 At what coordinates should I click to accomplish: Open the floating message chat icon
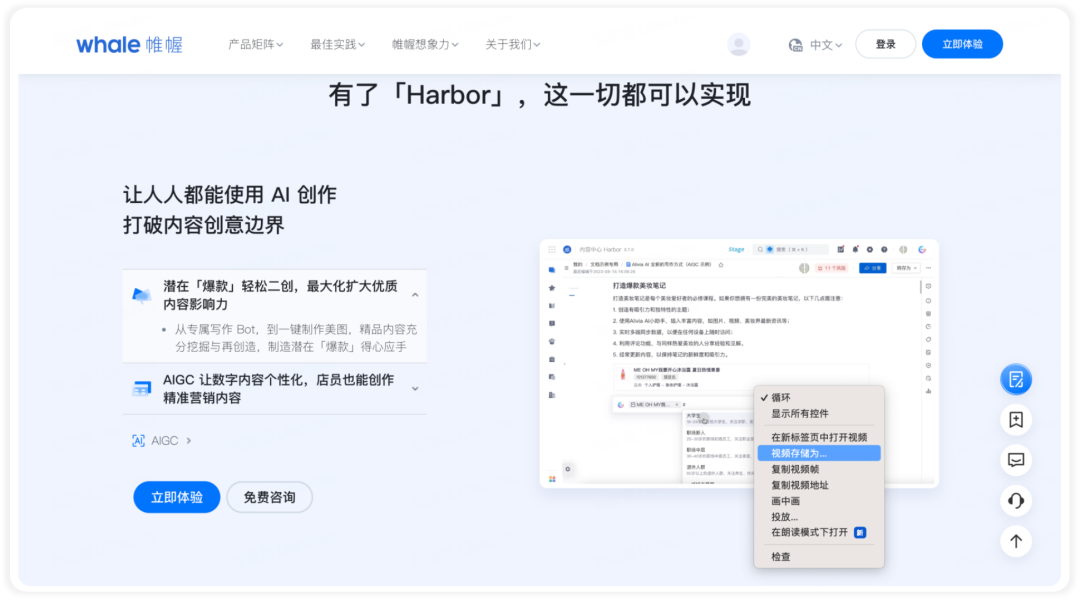(x=1016, y=460)
